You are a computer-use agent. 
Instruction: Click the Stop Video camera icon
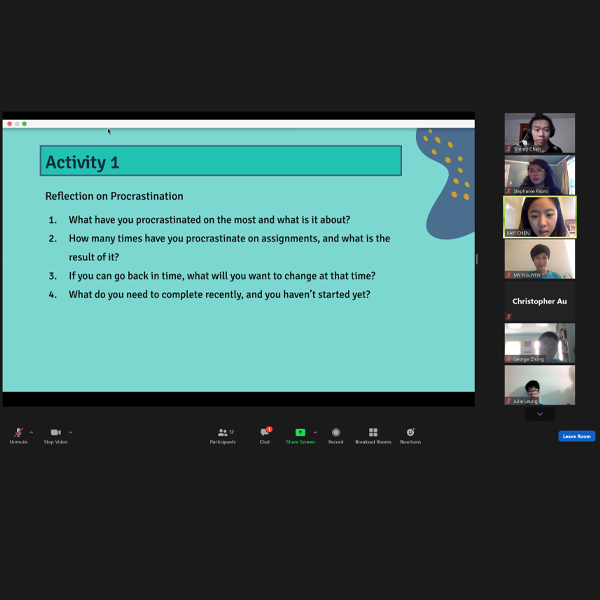click(56, 432)
